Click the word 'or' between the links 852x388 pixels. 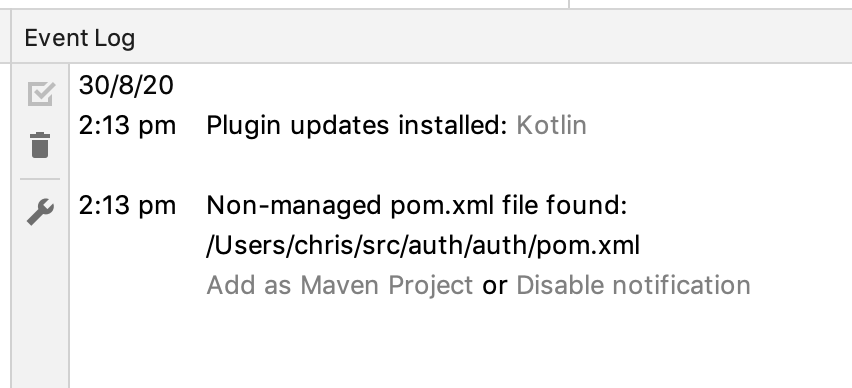click(x=494, y=286)
